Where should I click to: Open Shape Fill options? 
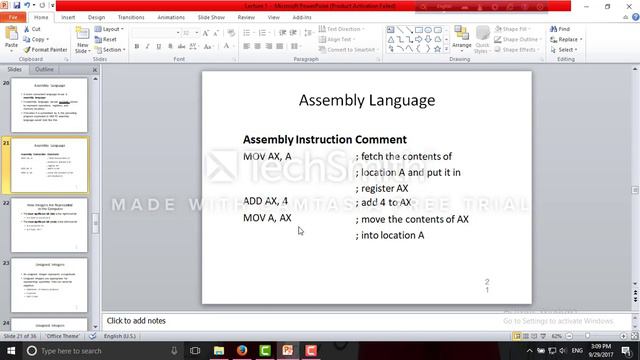[512, 29]
